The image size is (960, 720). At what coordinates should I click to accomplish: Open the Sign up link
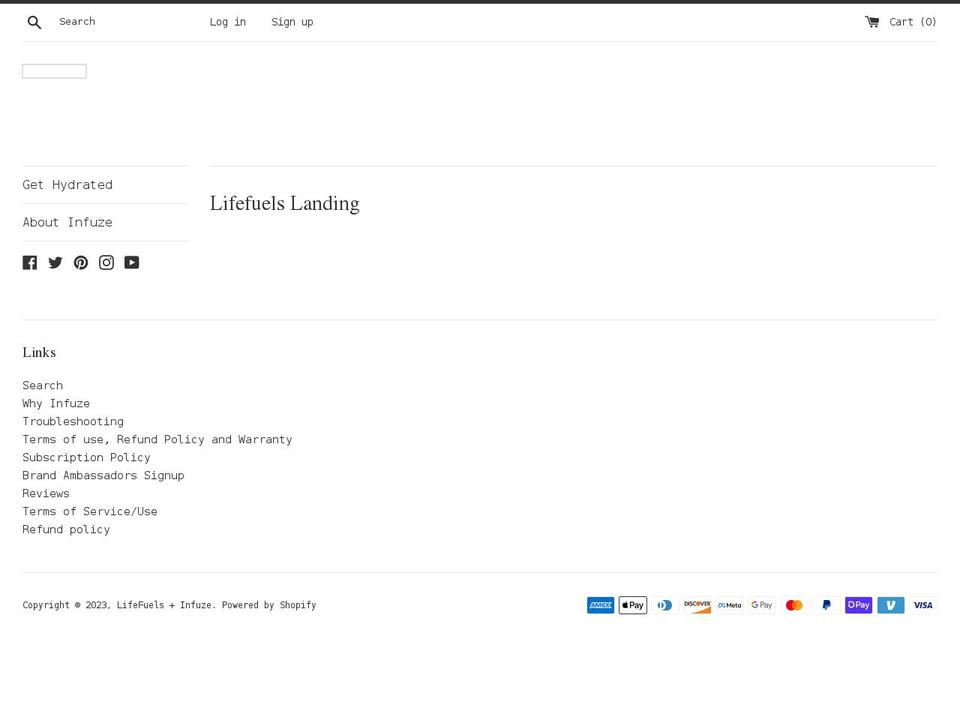[292, 22]
